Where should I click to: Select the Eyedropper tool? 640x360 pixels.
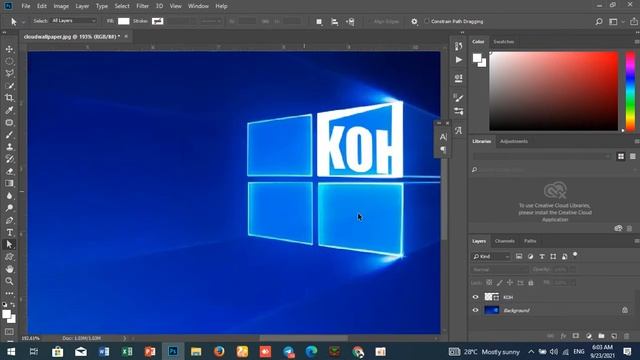coord(9,110)
